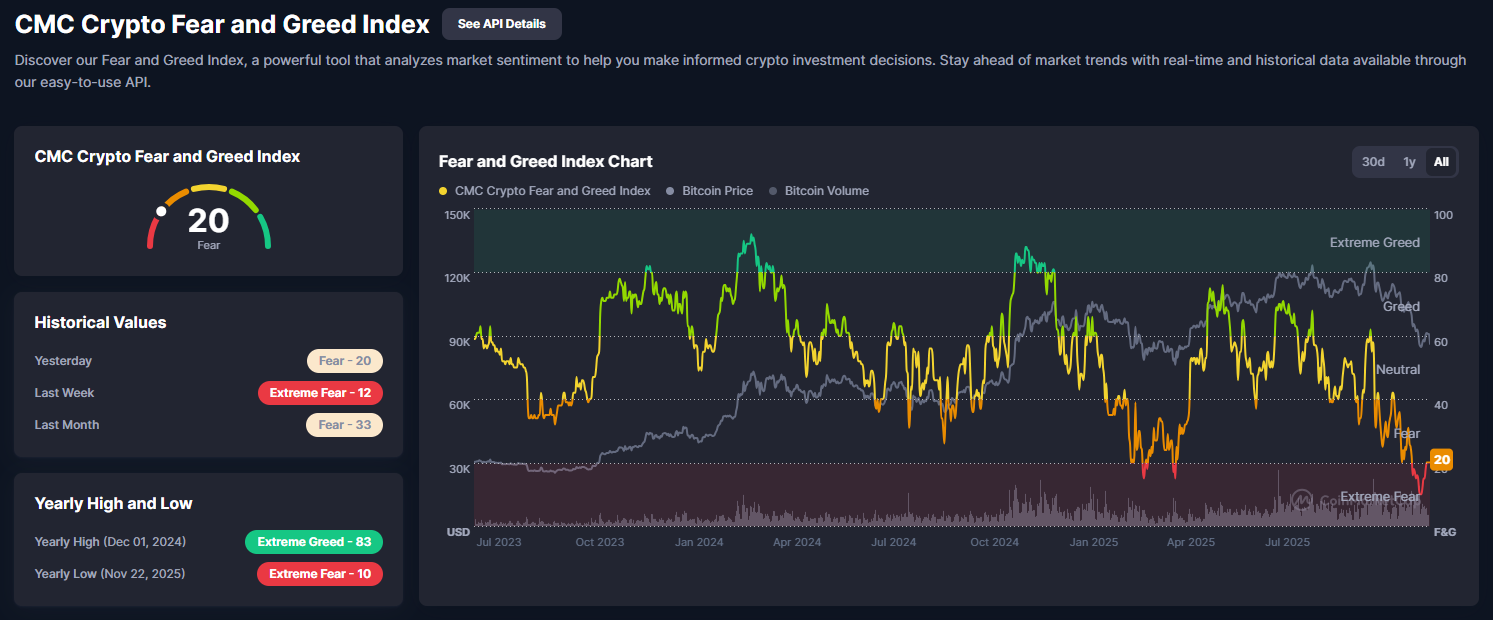This screenshot has height=620, width=1493.
Task: Select the 1y chart range
Action: [1409, 162]
